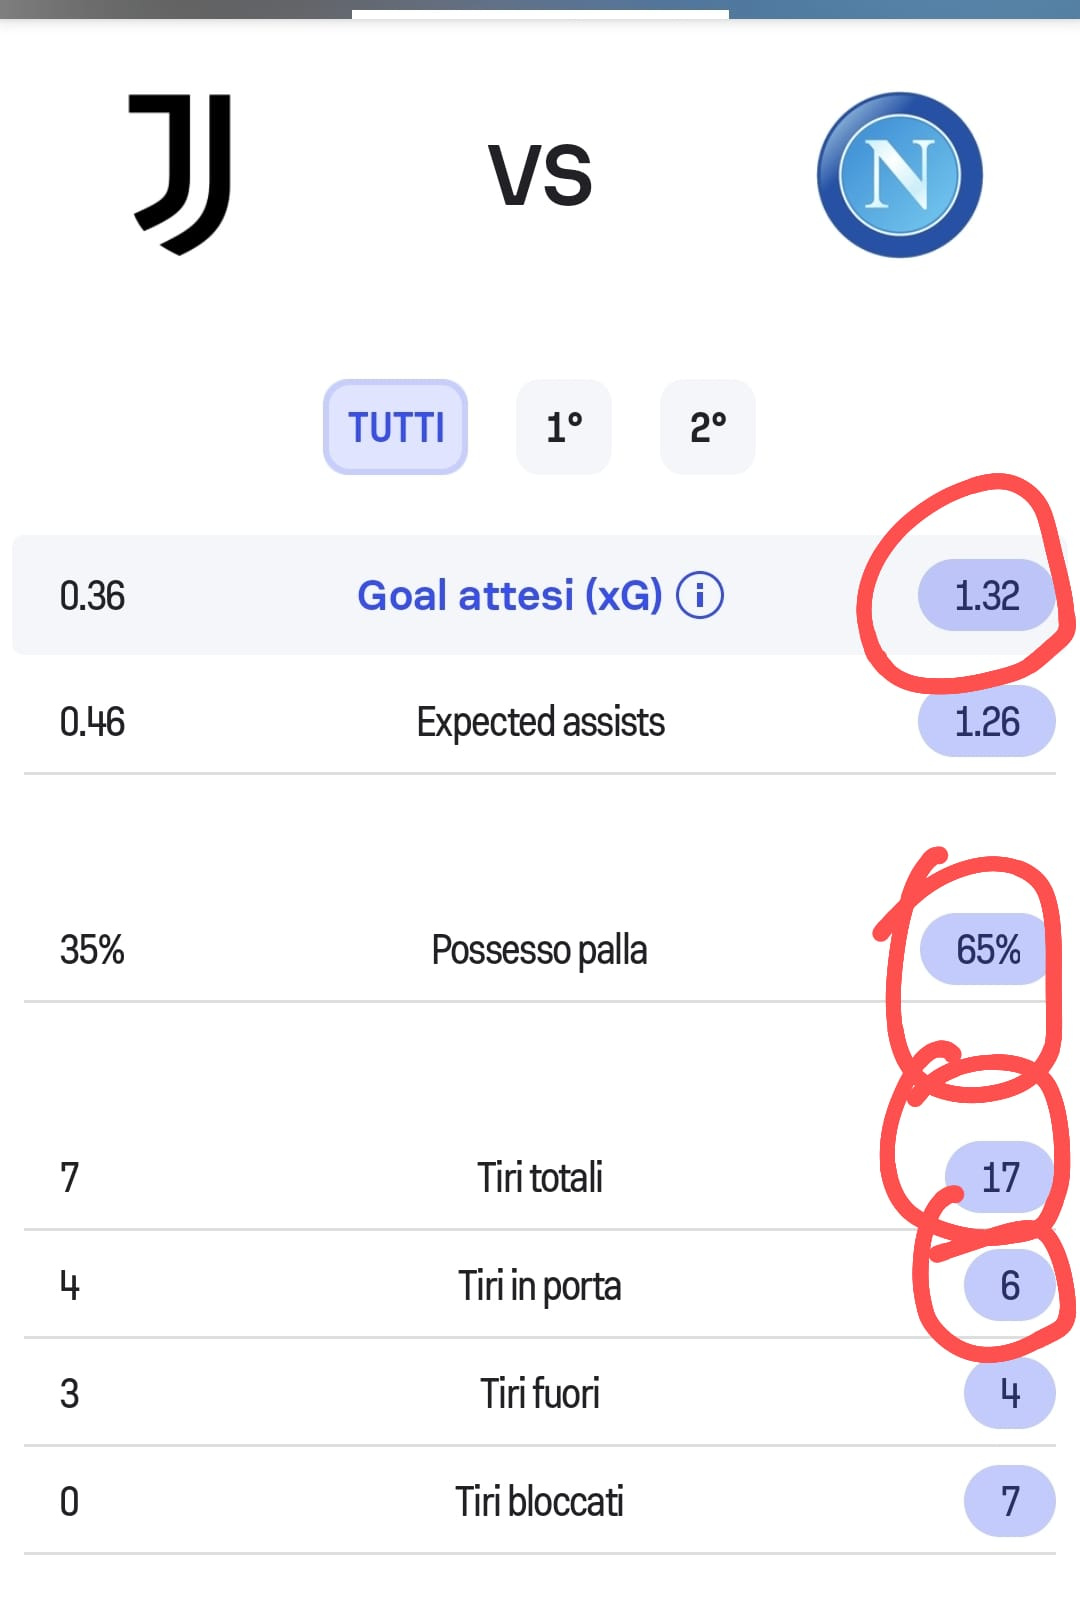This screenshot has width=1080, height=1609.
Task: Tap Napoli's 7 blocked shots badge
Action: tap(1010, 1501)
